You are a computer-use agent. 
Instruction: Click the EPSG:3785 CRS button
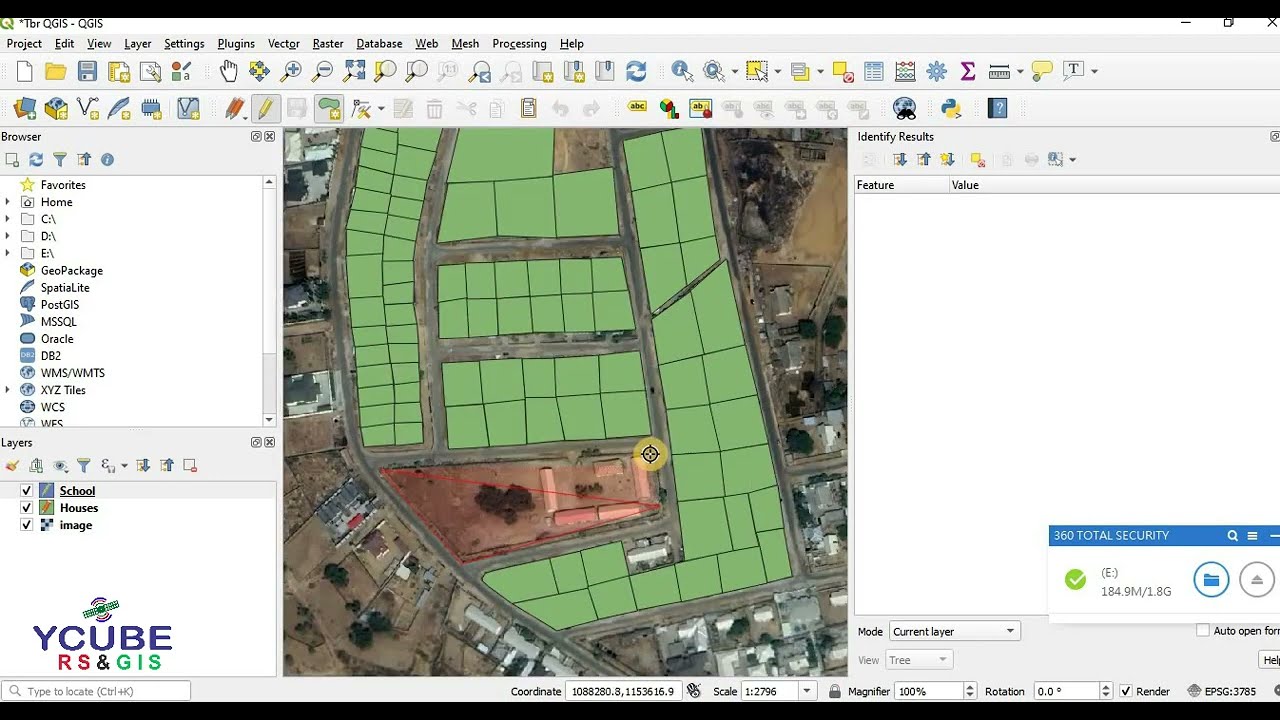point(1222,691)
